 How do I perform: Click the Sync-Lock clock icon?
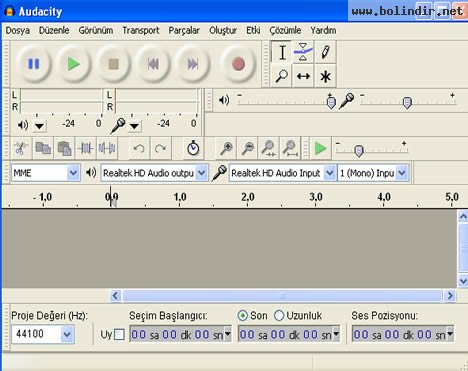pyautogui.click(x=193, y=148)
